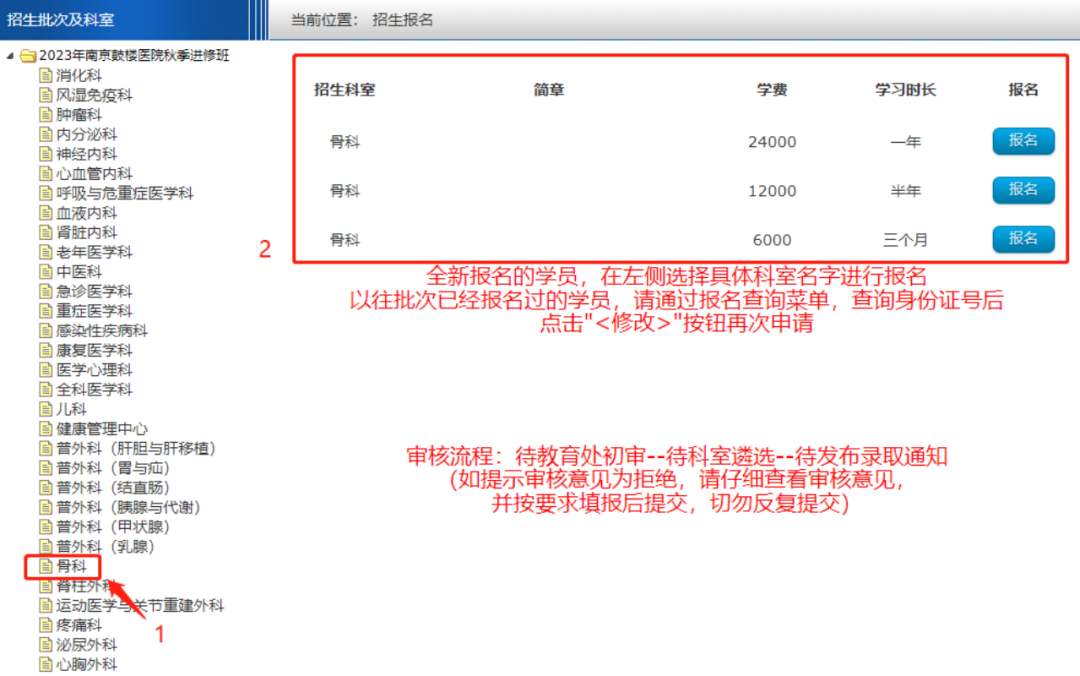Choose 血液内科 from the list
Screen dimensions: 1080x676
[86, 213]
